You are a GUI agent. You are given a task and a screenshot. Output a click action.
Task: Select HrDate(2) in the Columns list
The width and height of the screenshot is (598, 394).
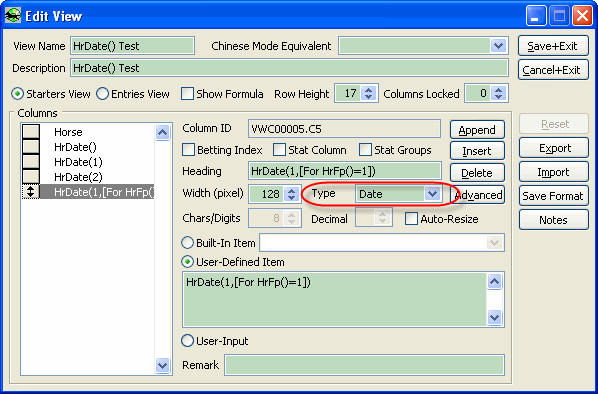pyautogui.click(x=97, y=177)
